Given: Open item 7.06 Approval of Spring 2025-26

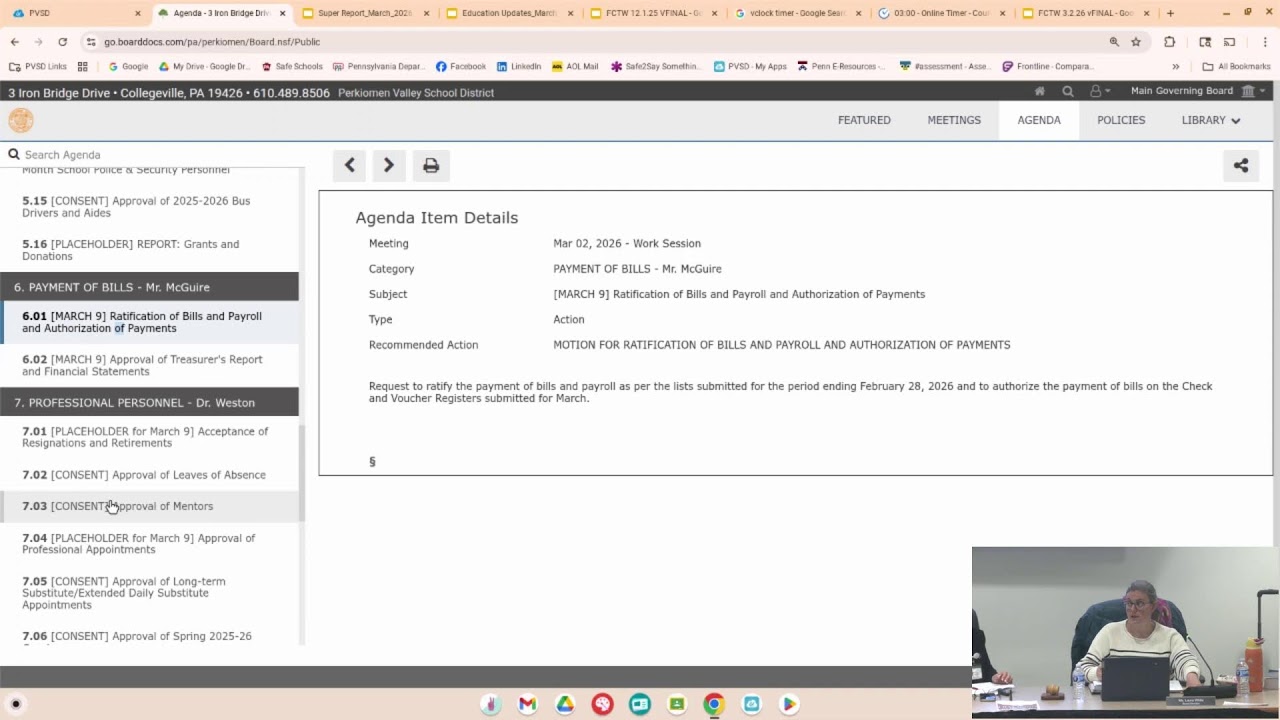Looking at the screenshot, I should 149,636.
